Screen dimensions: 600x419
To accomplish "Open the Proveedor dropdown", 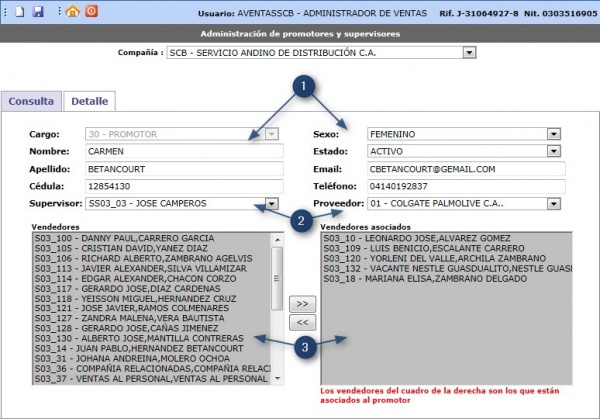I will pos(553,204).
